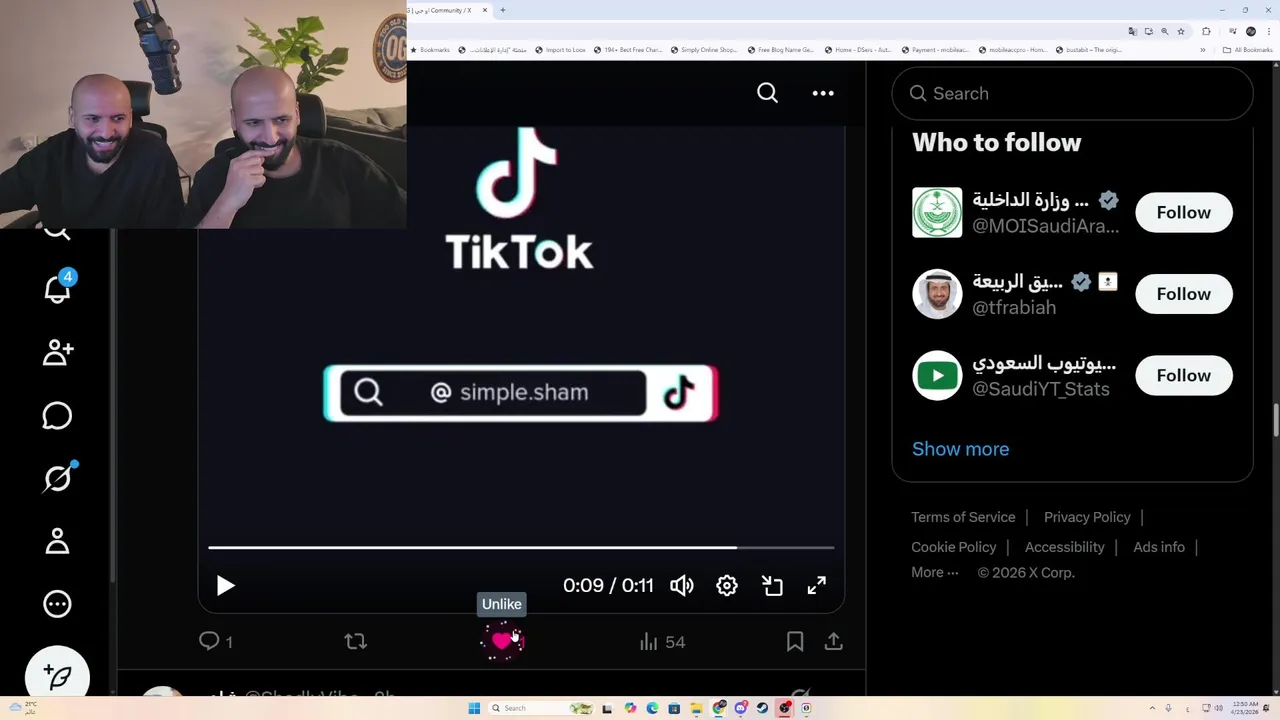This screenshot has height=720, width=1280.
Task: Open video playback settings gear
Action: point(727,586)
